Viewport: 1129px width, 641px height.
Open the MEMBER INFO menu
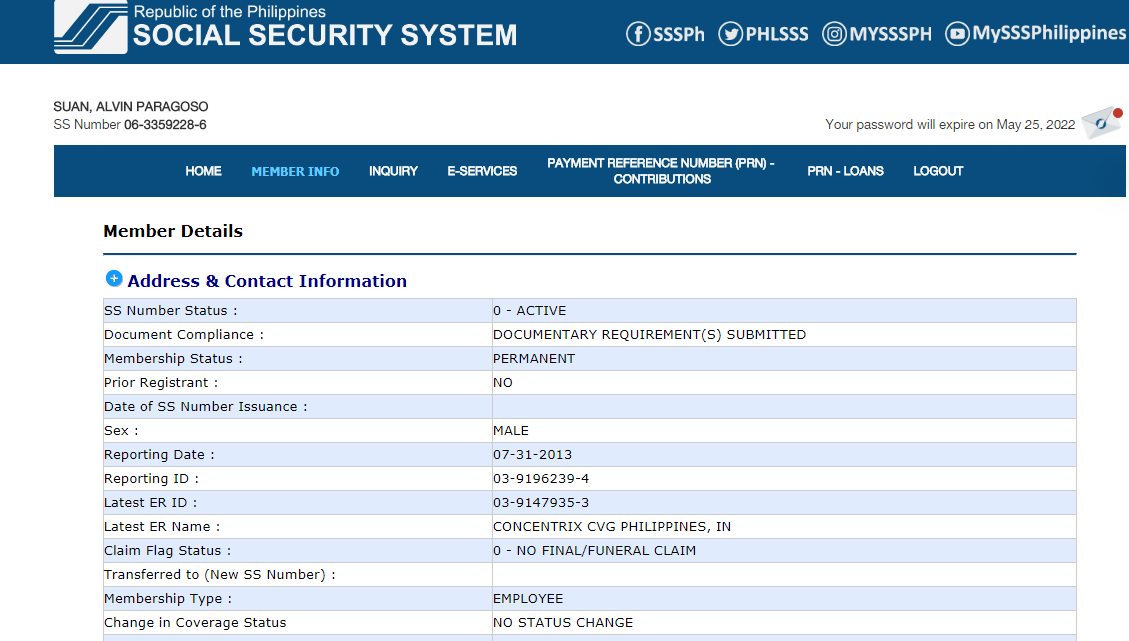(295, 171)
